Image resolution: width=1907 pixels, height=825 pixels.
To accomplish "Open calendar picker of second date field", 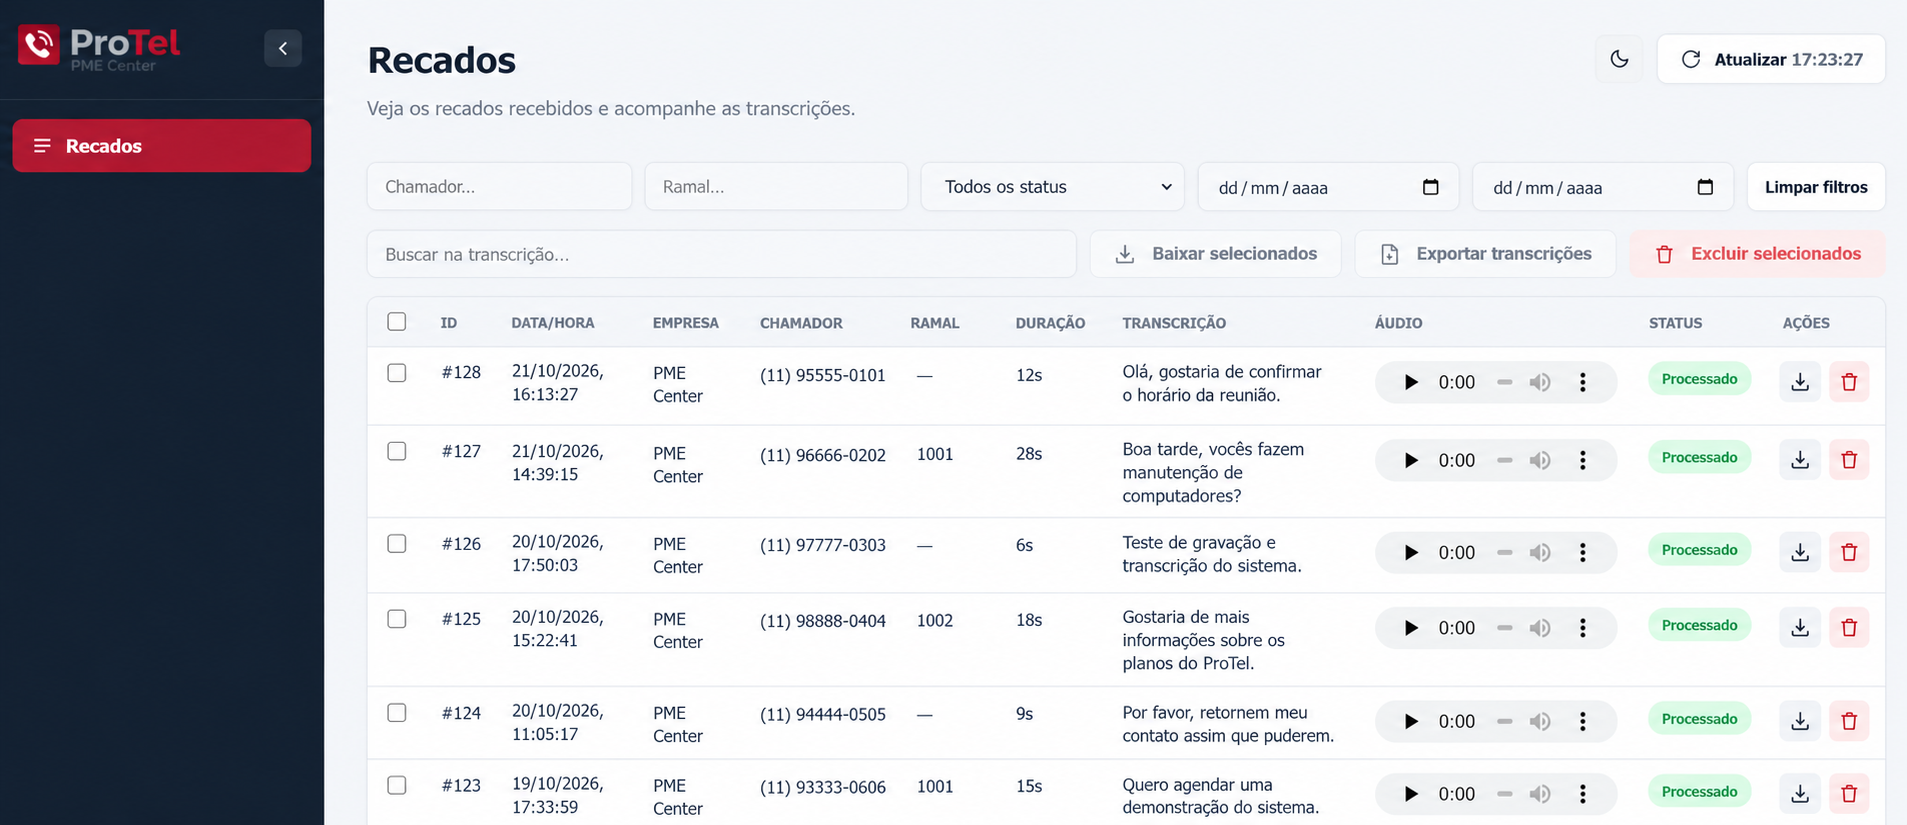I will tap(1705, 187).
